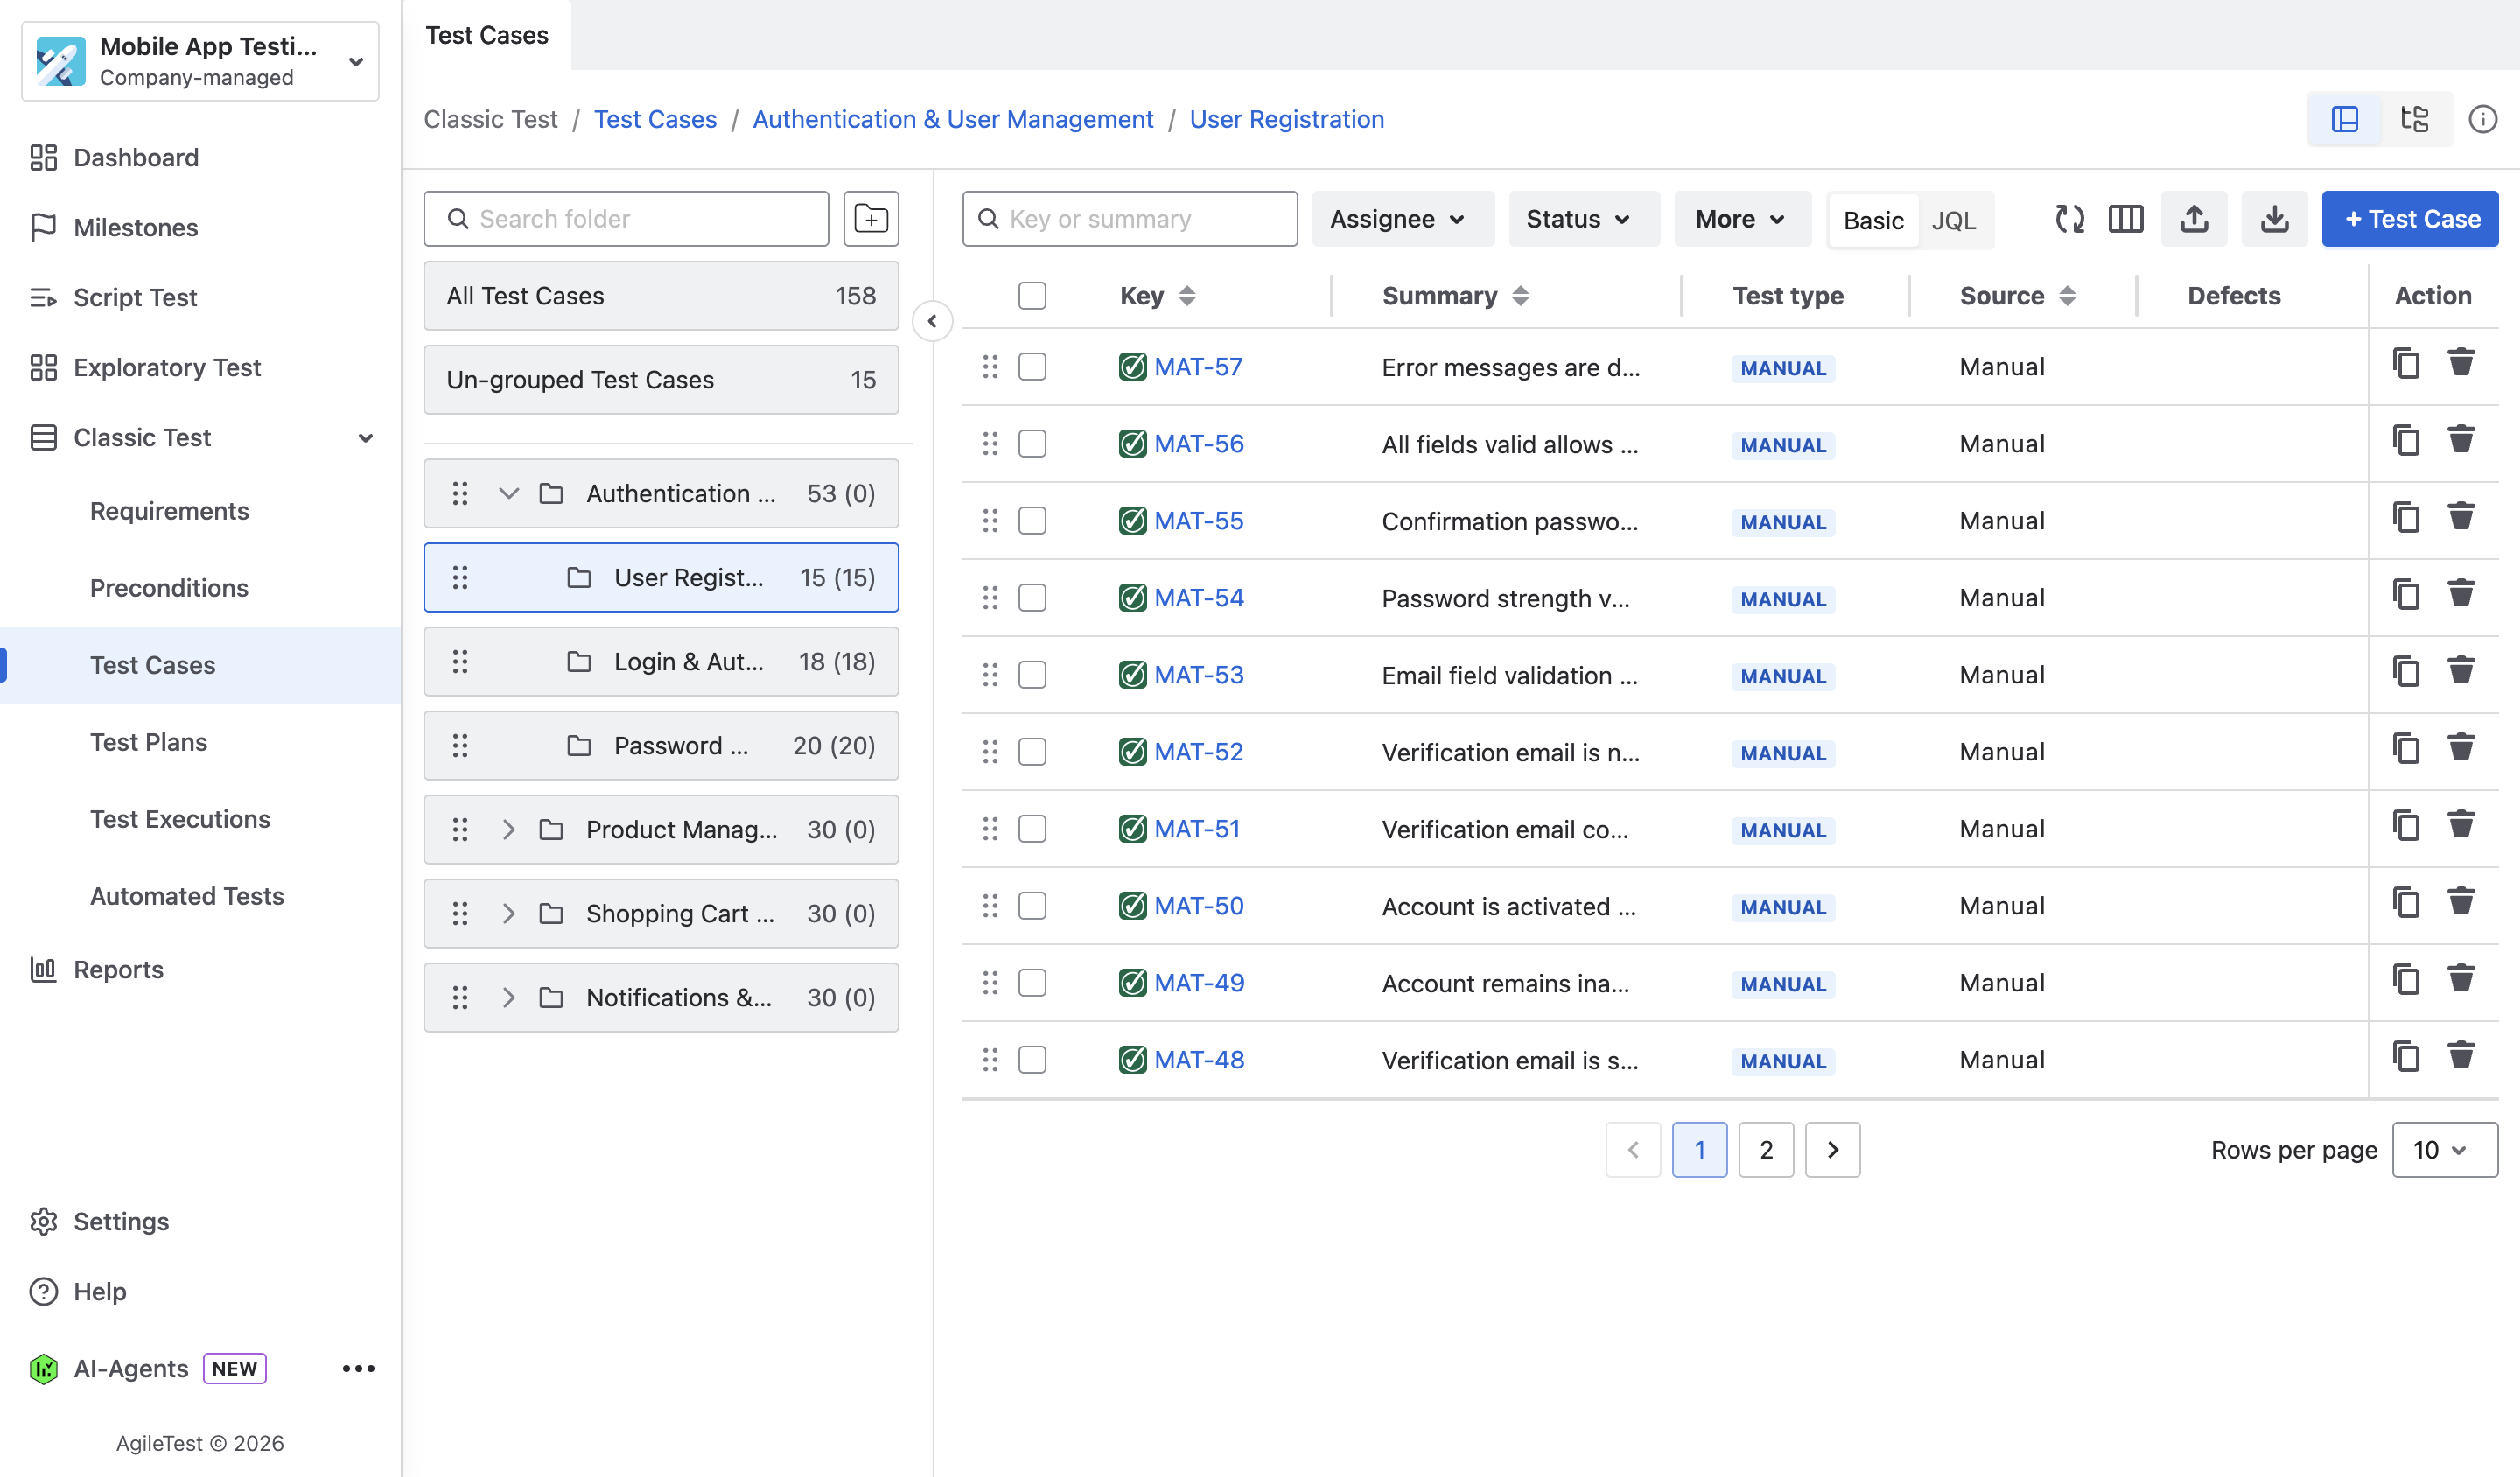2520x1477 pixels.
Task: Delete test case MAT-50
Action: pyautogui.click(x=2460, y=901)
